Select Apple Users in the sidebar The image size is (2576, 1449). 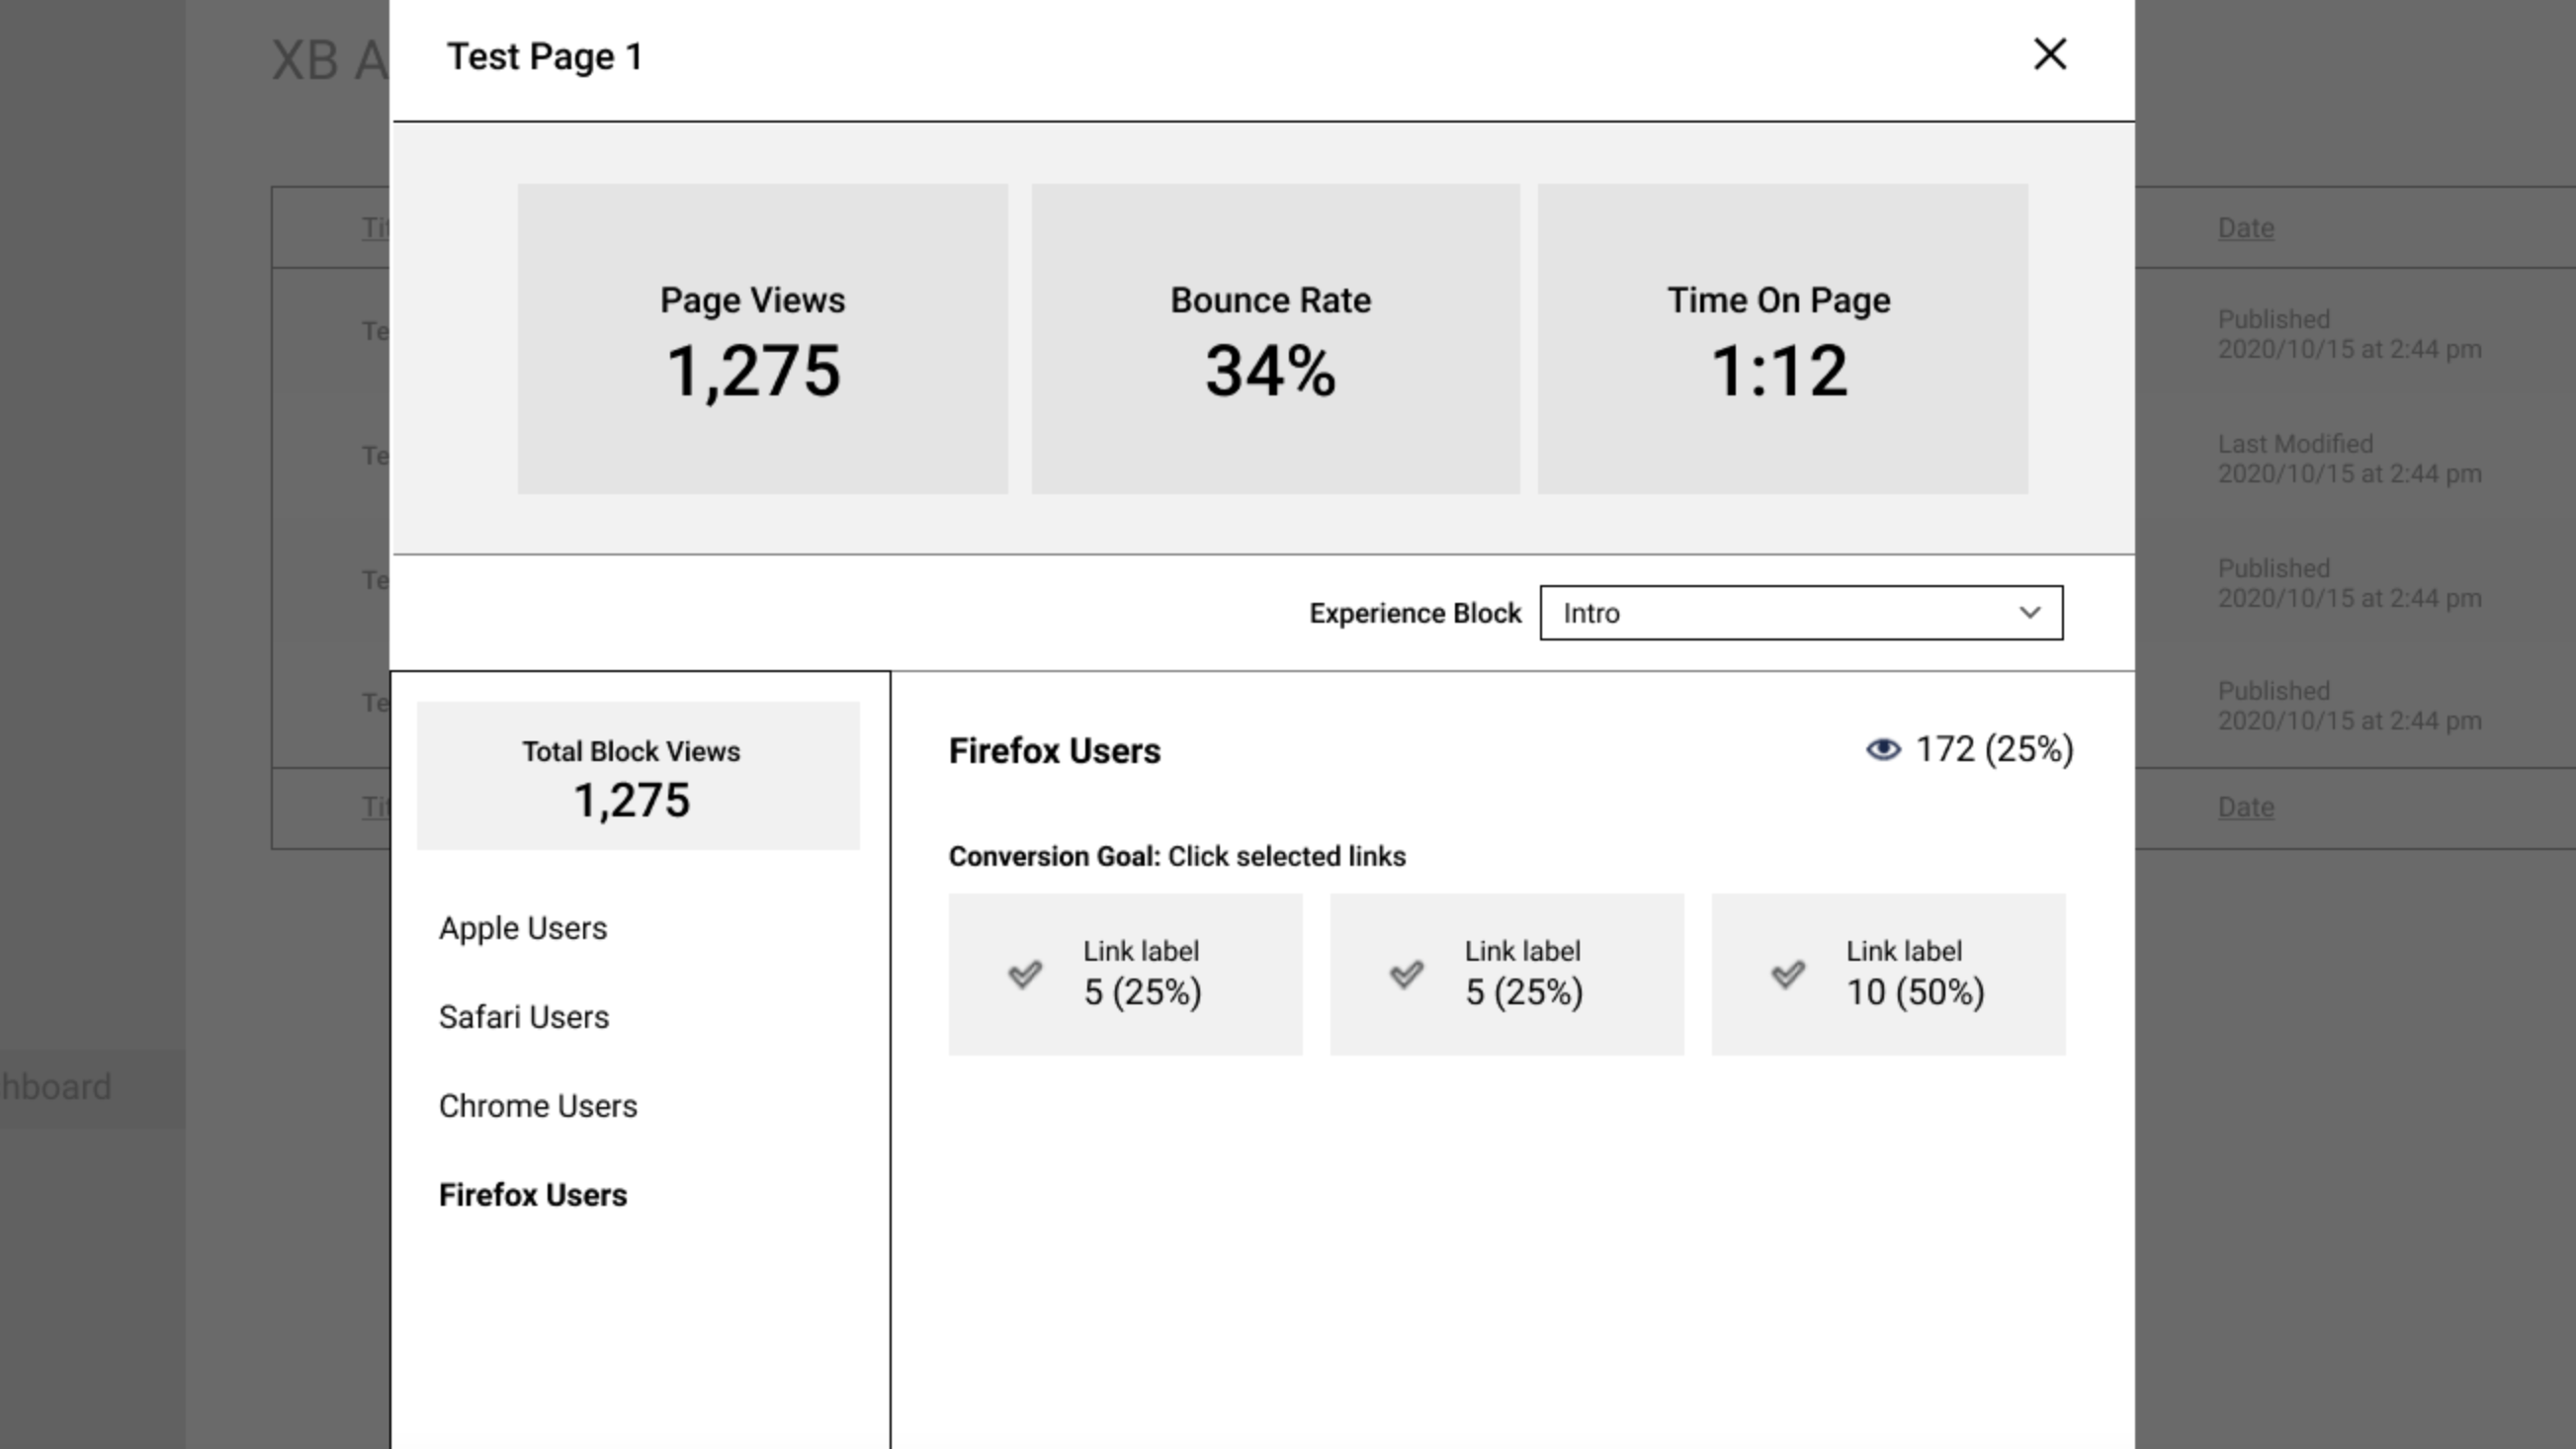point(522,928)
